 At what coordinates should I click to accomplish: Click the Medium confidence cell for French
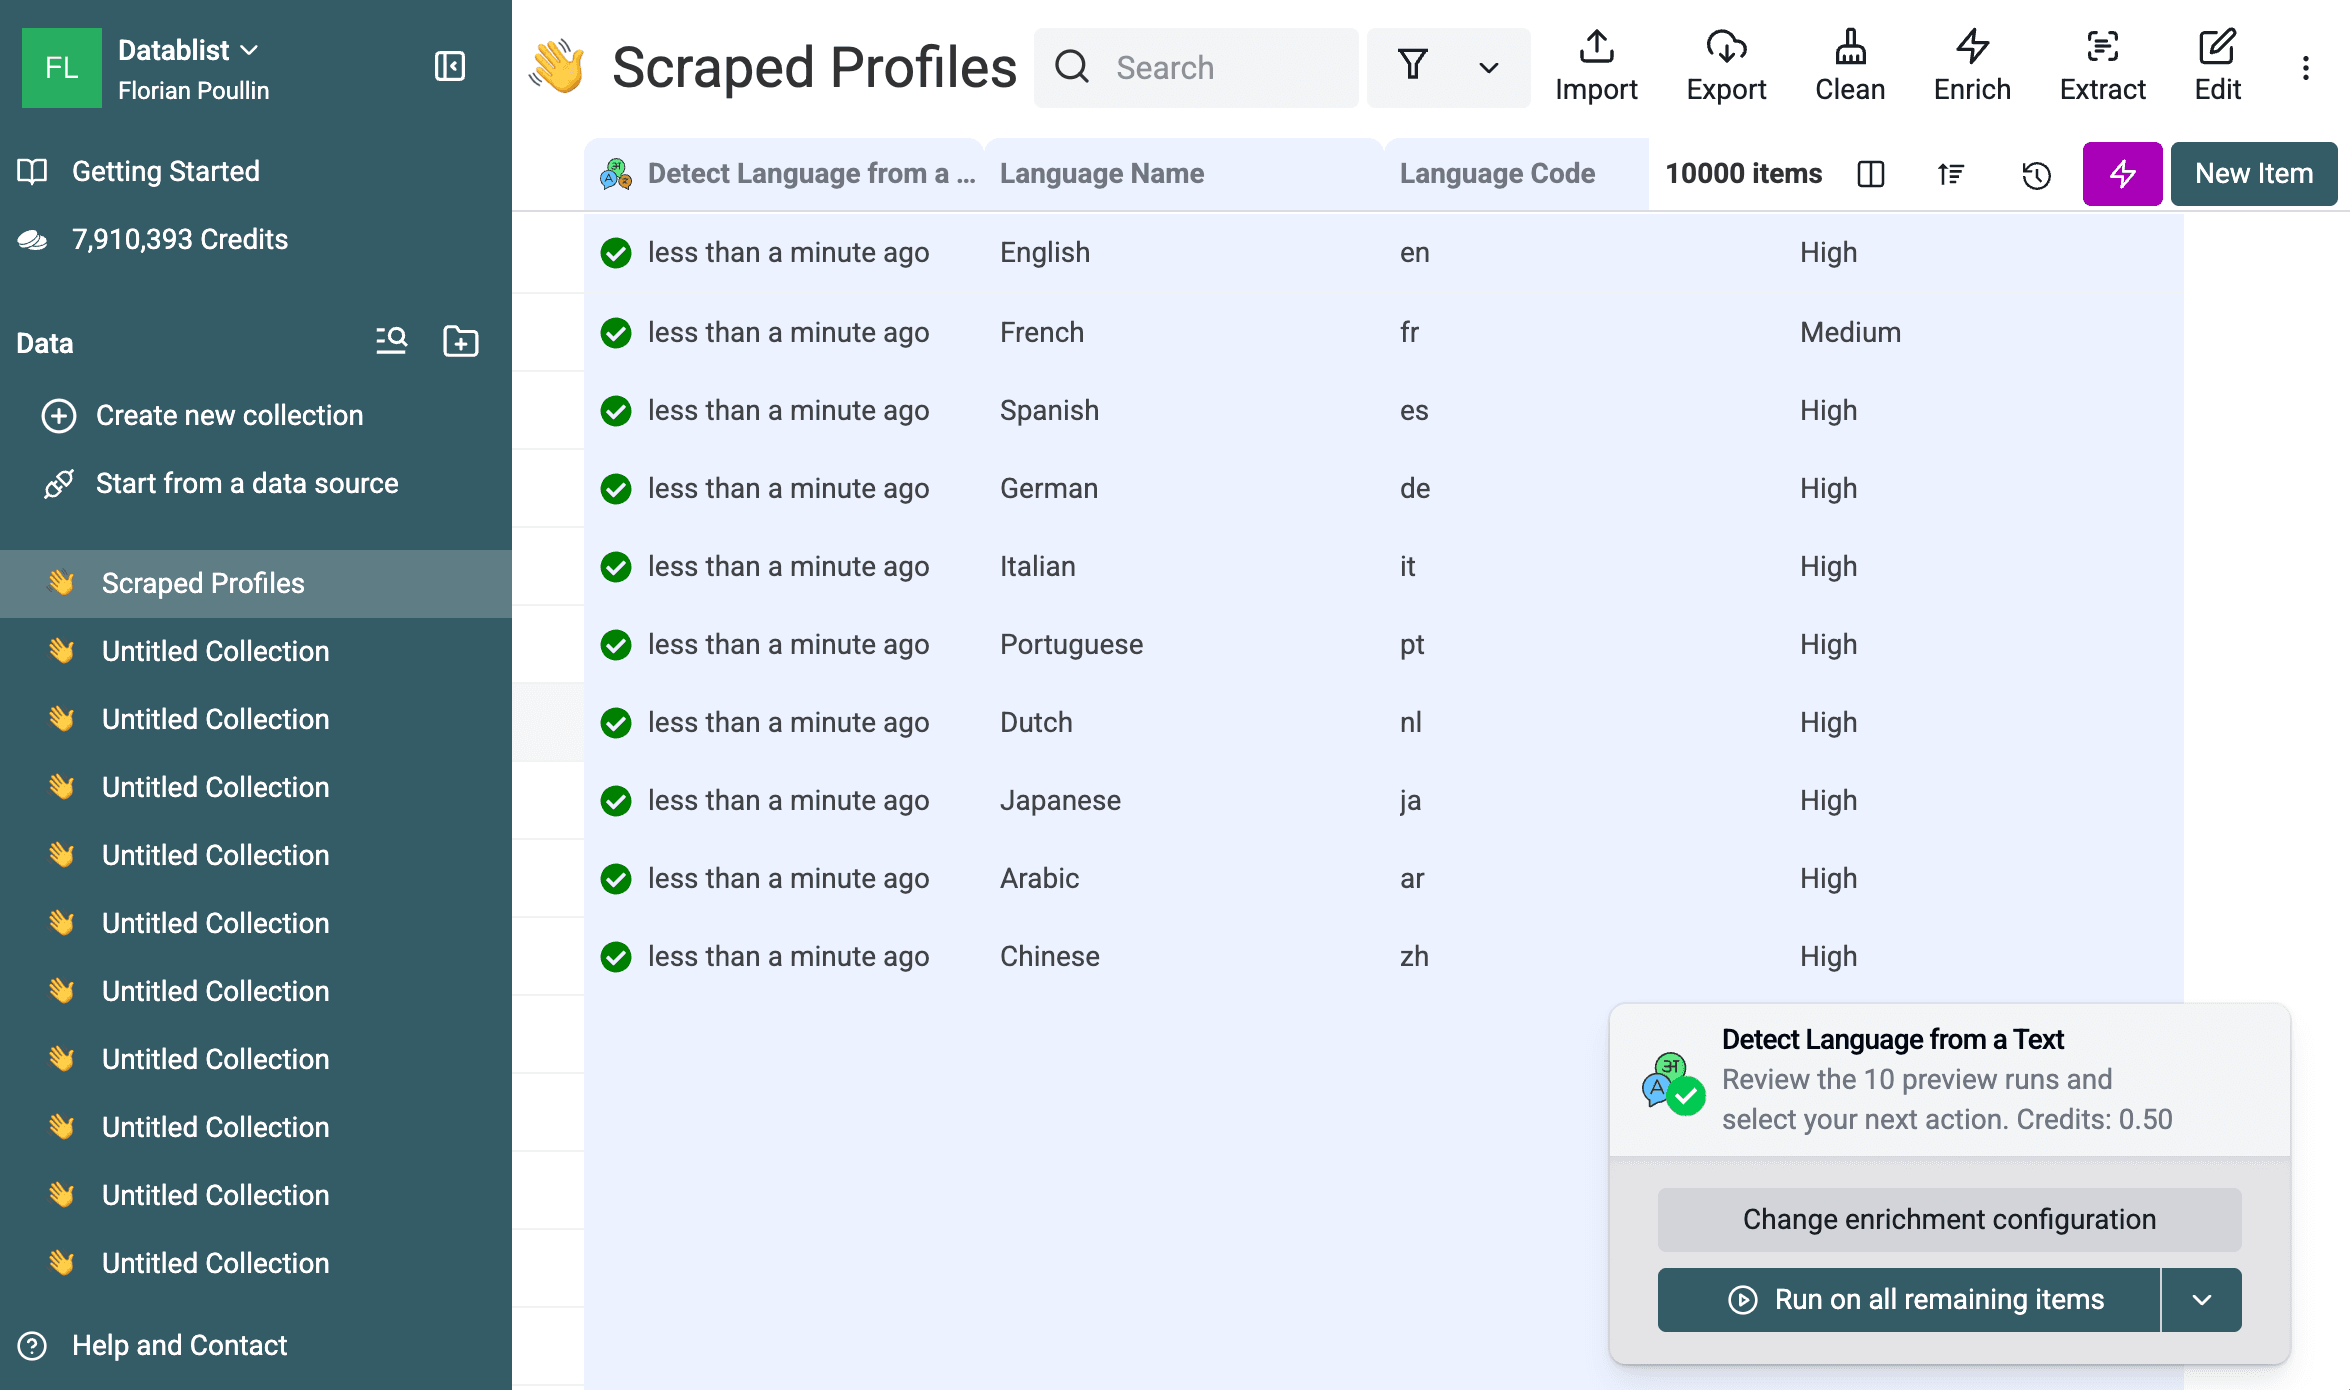click(1850, 333)
